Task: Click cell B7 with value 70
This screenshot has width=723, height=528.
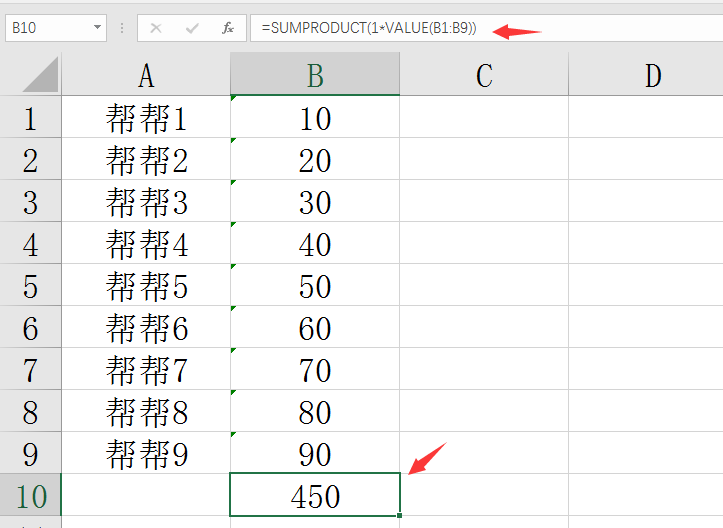Action: coord(315,368)
